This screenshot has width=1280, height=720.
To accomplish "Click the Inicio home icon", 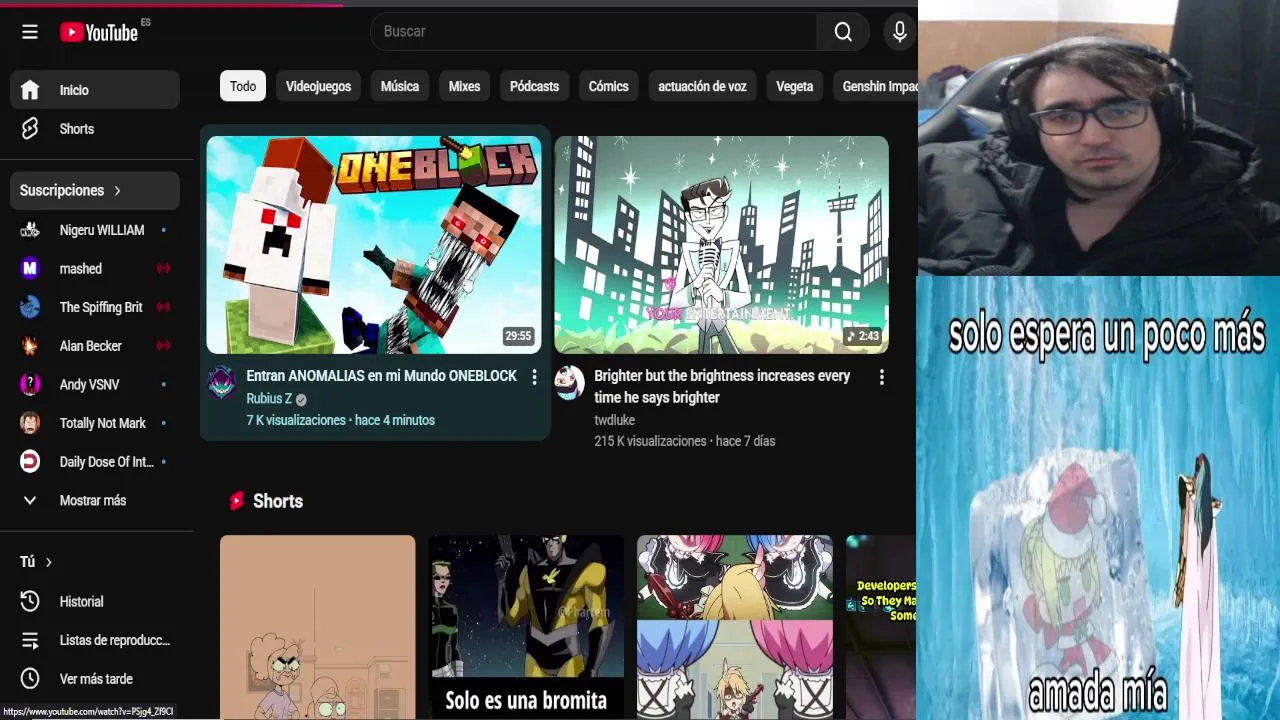I will (30, 90).
